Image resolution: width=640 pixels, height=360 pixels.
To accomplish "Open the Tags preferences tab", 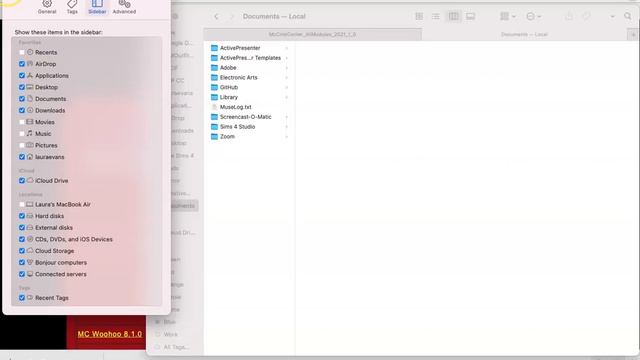I will coord(72,7).
